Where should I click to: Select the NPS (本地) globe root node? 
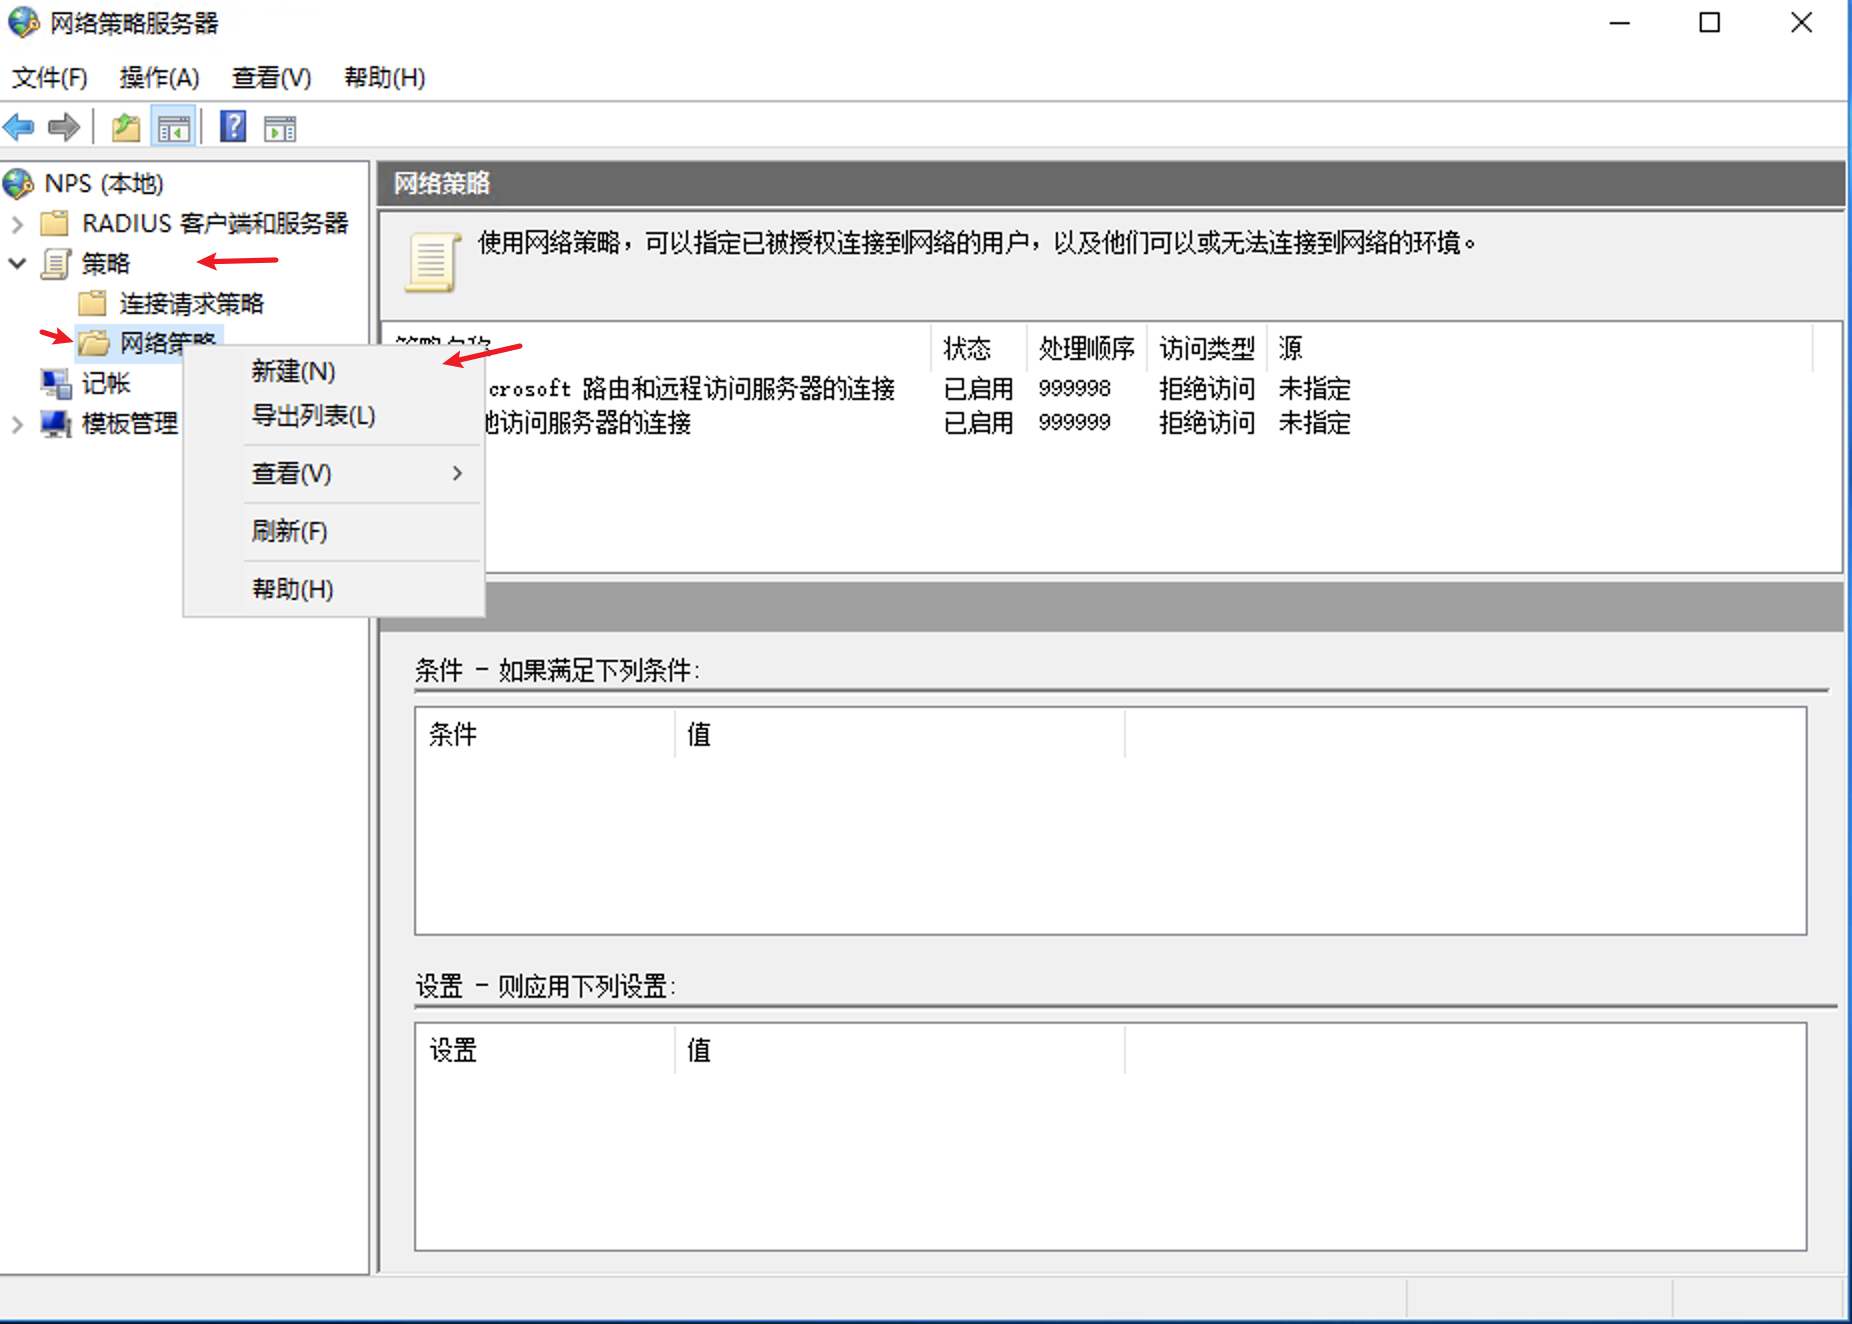[17, 183]
